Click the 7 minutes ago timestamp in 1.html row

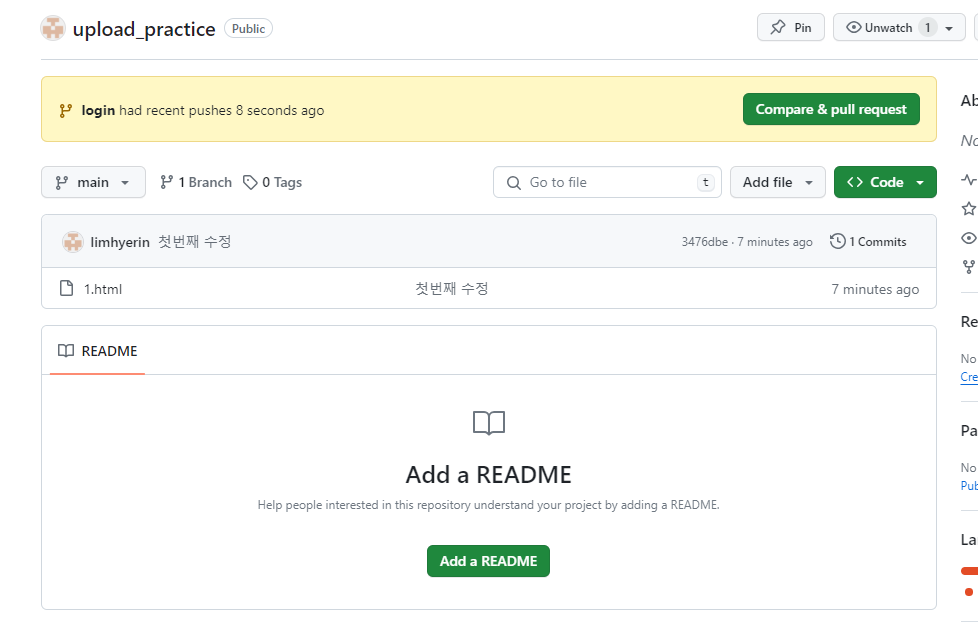875,289
